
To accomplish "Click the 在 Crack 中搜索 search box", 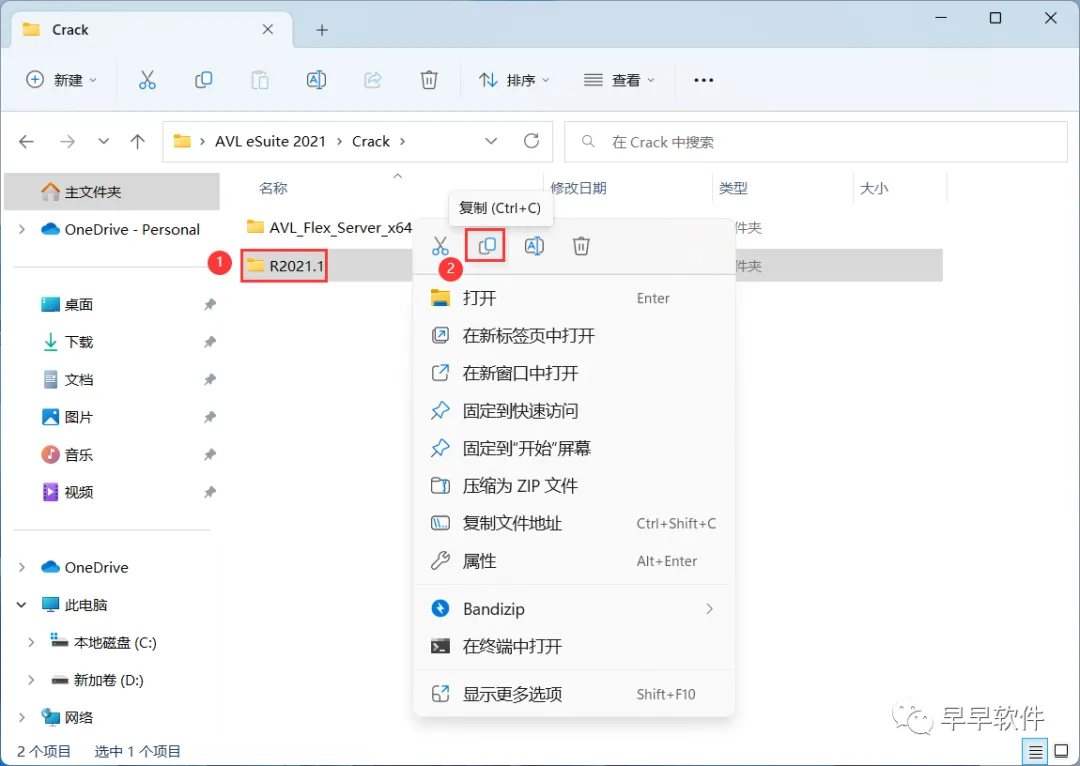I will tap(816, 142).
